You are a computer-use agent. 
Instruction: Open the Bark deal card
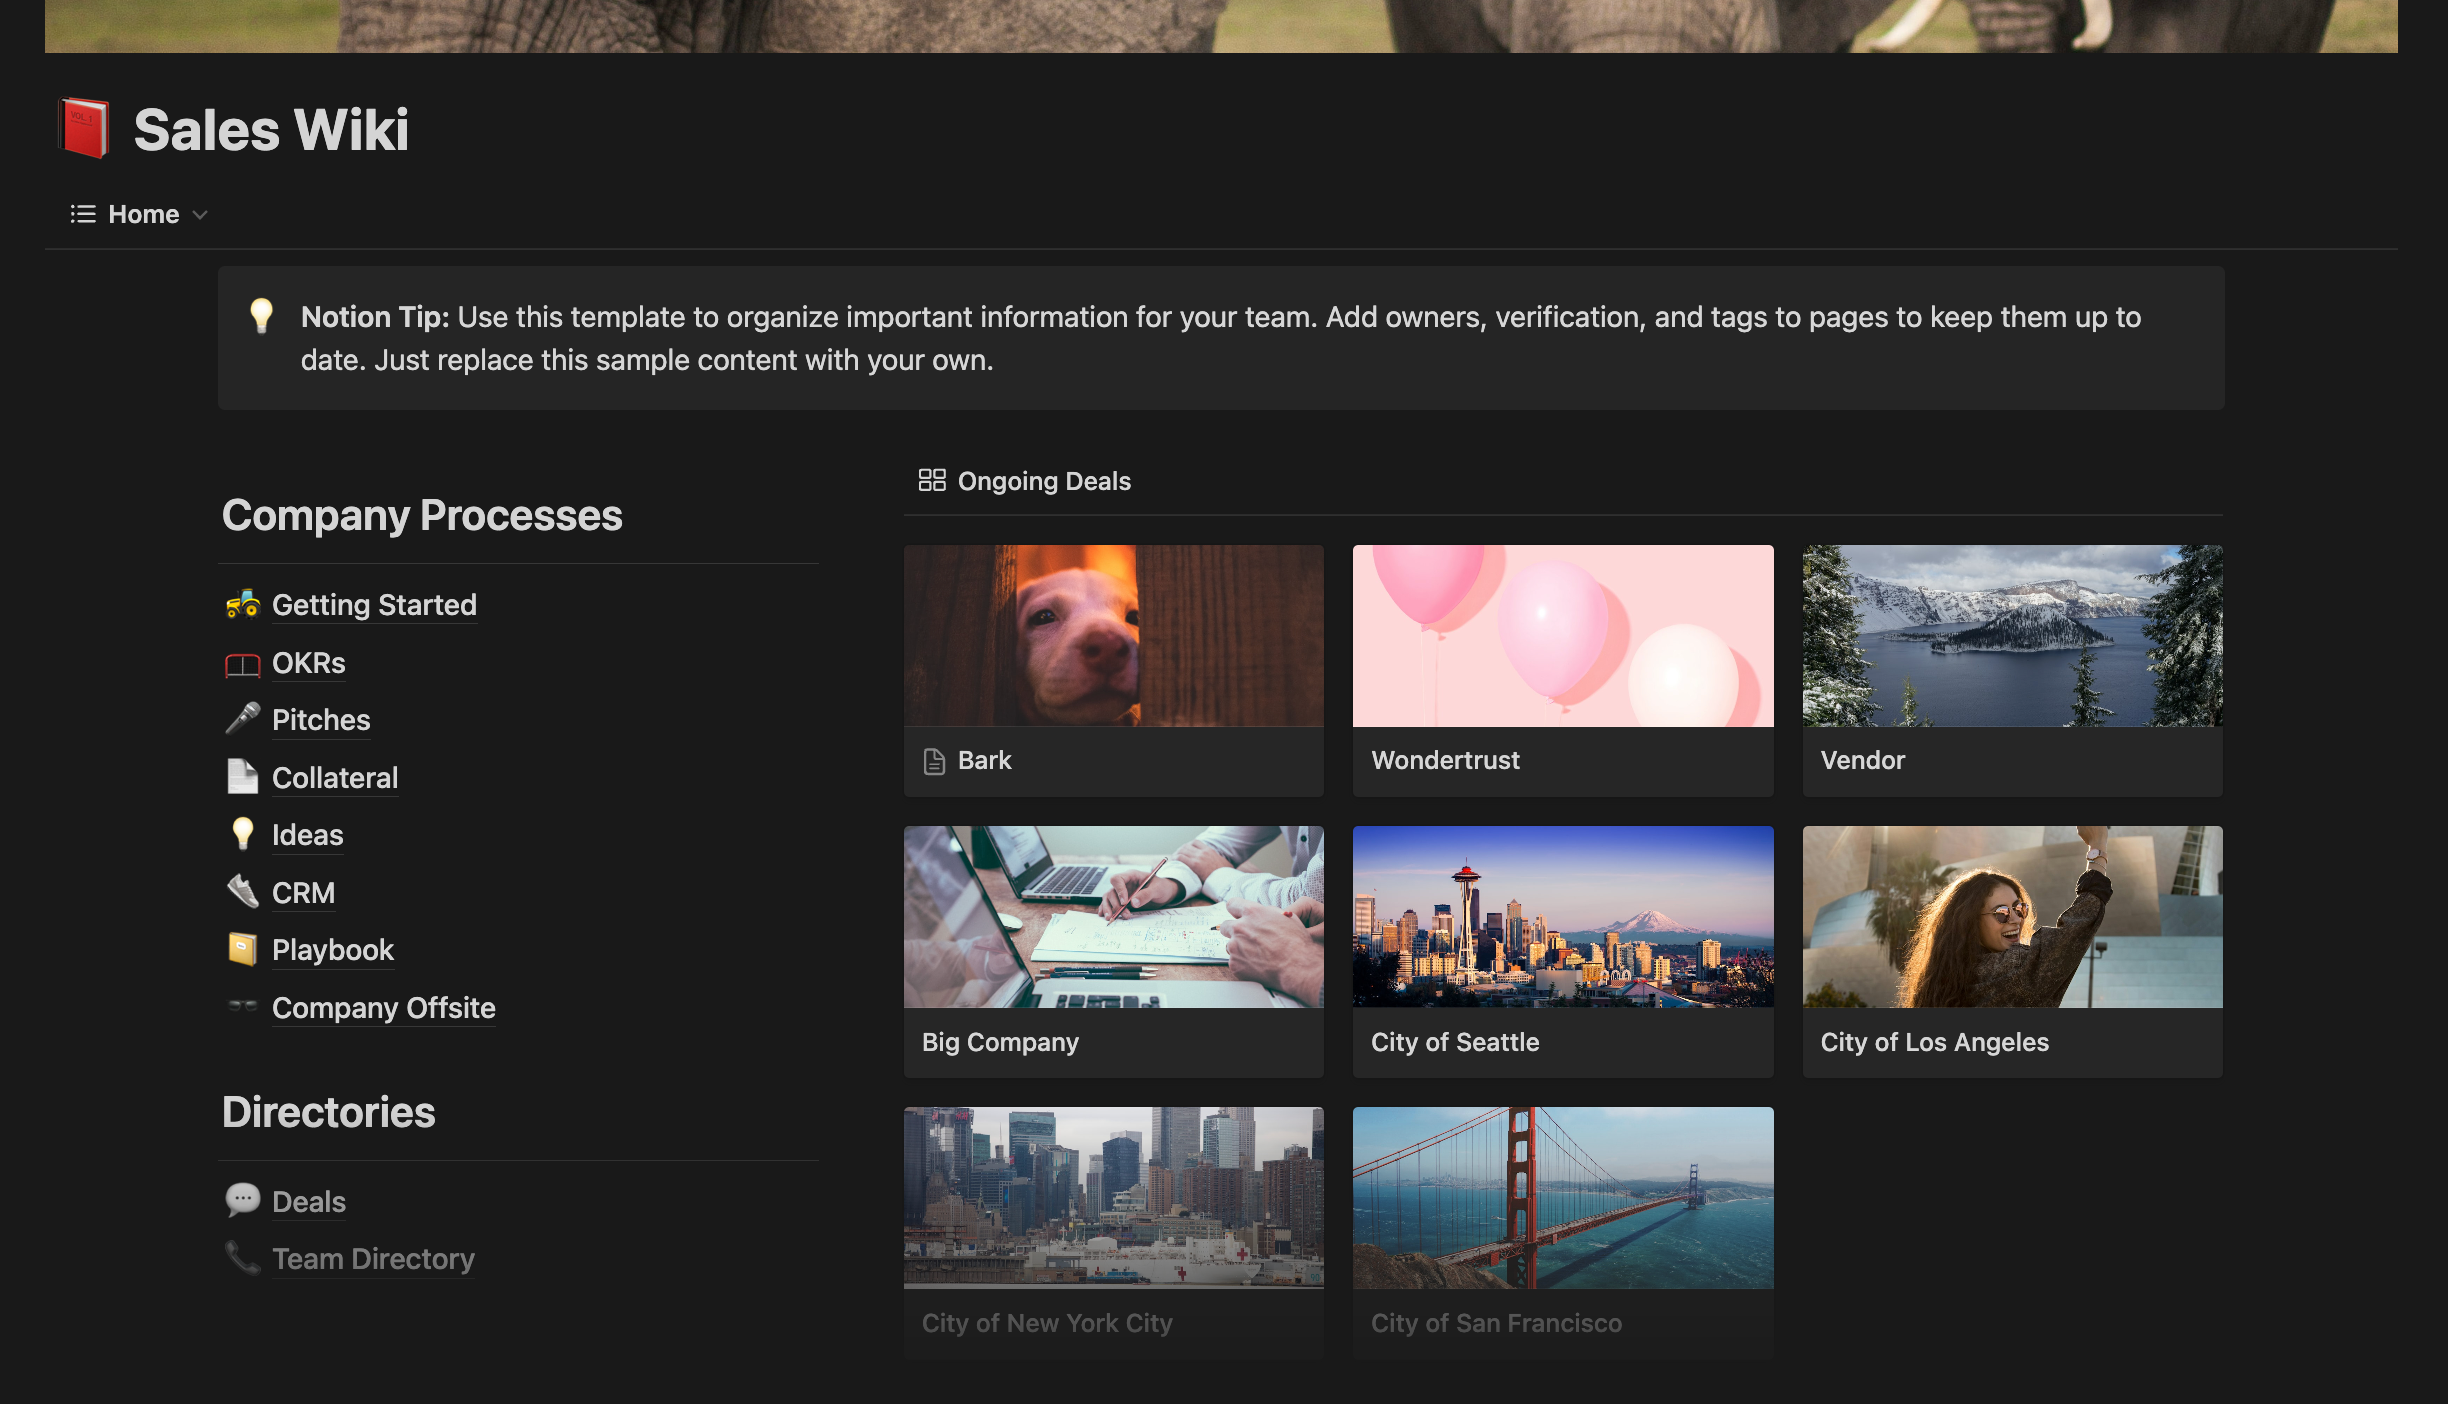pos(1112,668)
